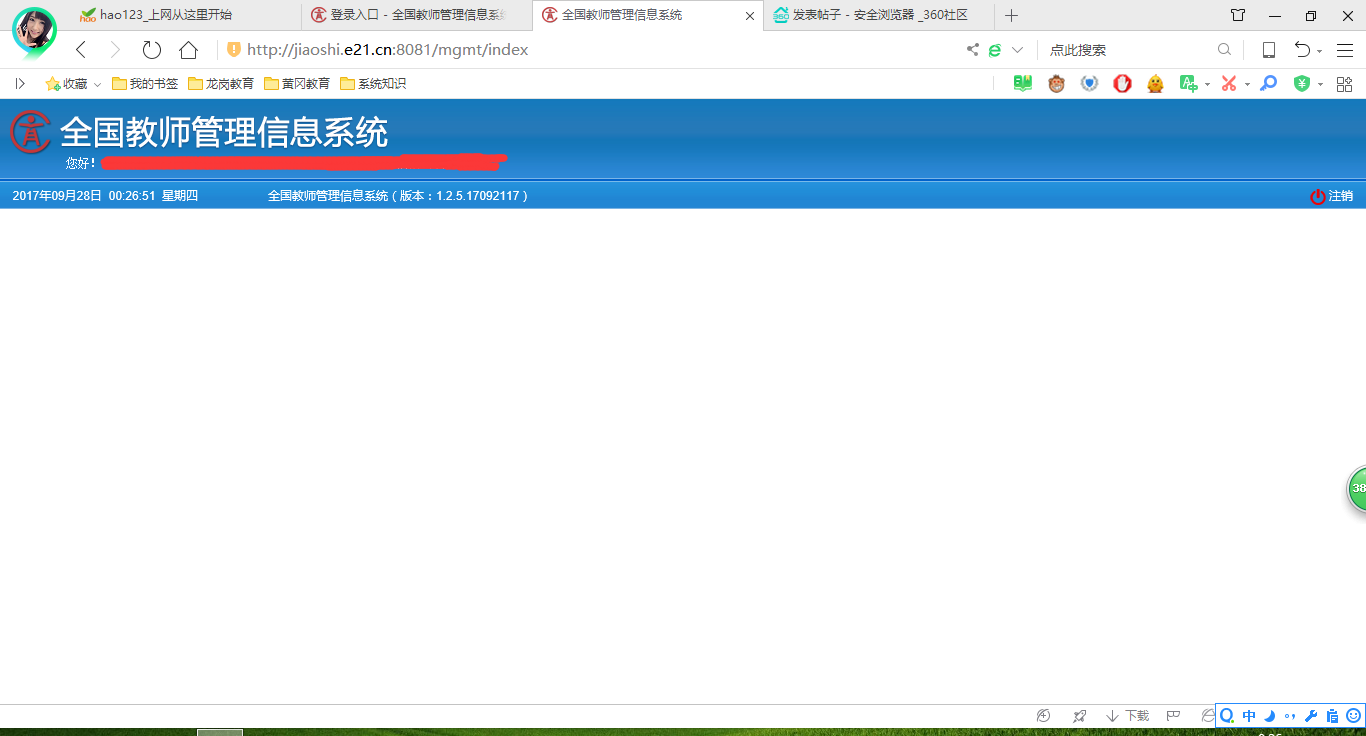Click the Adblock stop-hand extension icon

pos(1122,84)
